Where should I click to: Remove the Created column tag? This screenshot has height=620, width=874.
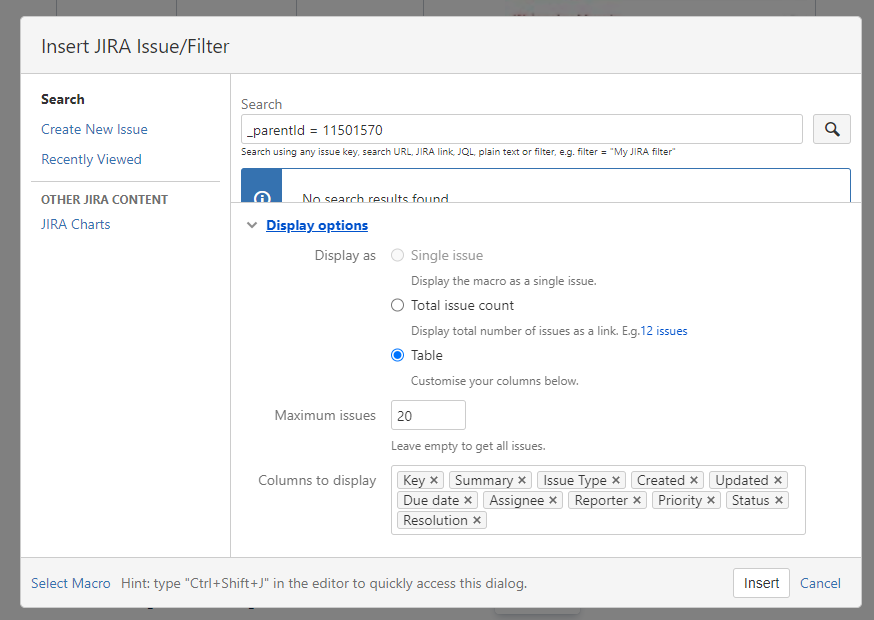(x=694, y=480)
